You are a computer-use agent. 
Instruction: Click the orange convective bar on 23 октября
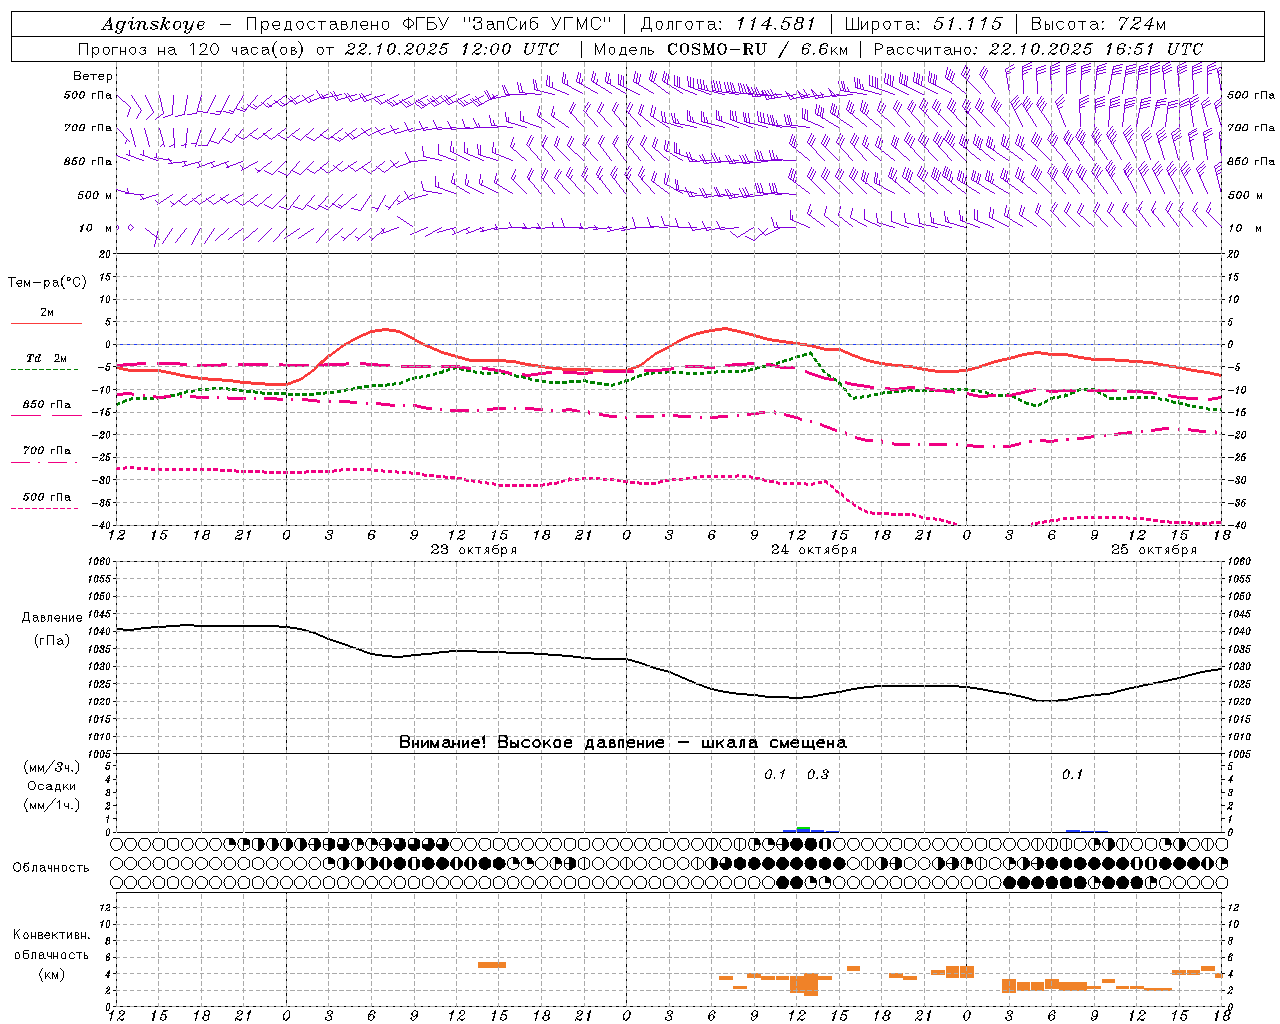492,965
